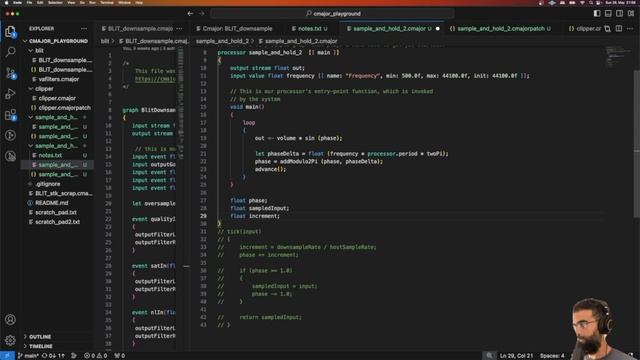Click the ports forwarded status item
640x360 pixels.
pos(120,356)
